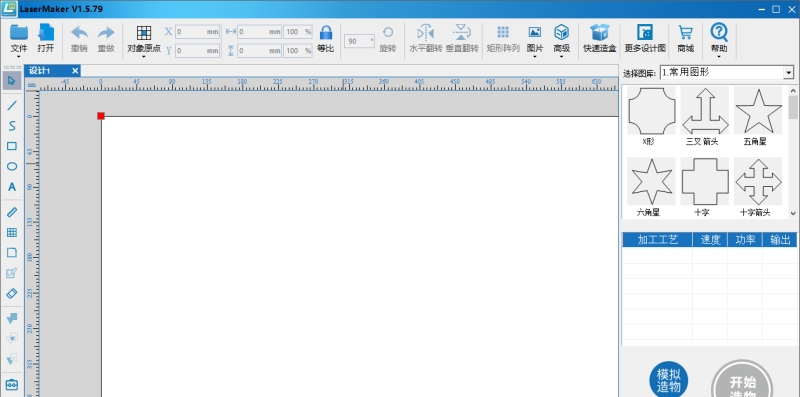Click the shape library scrollbar down arrow
The height and width of the screenshot is (397, 800).
coord(793,213)
